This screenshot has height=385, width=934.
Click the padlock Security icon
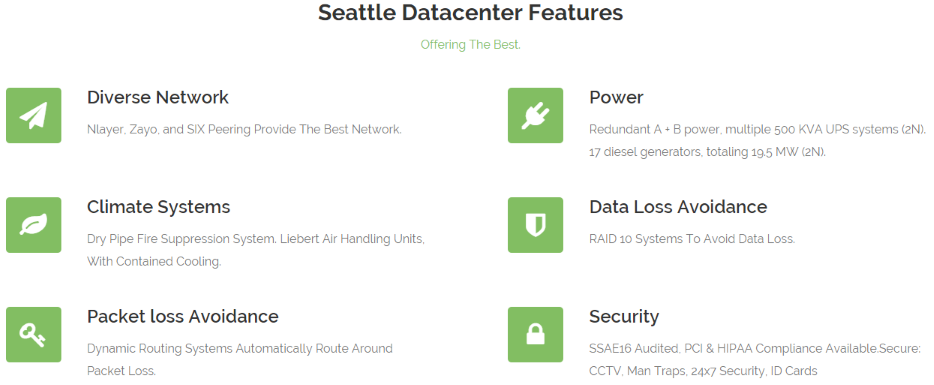[x=535, y=334]
